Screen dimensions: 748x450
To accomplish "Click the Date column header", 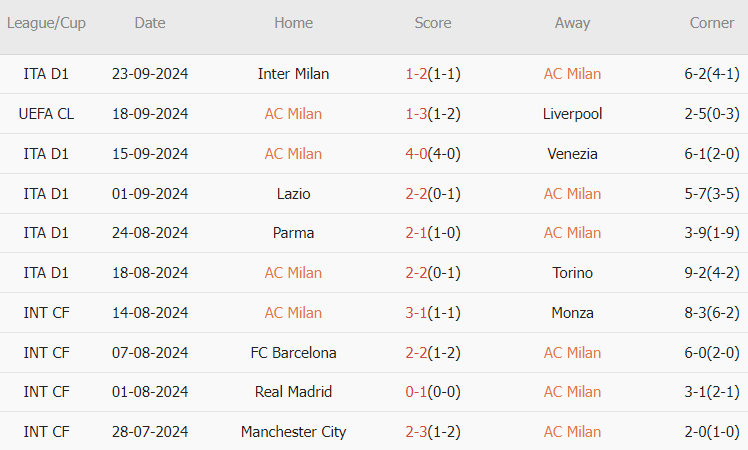I will (x=150, y=23).
